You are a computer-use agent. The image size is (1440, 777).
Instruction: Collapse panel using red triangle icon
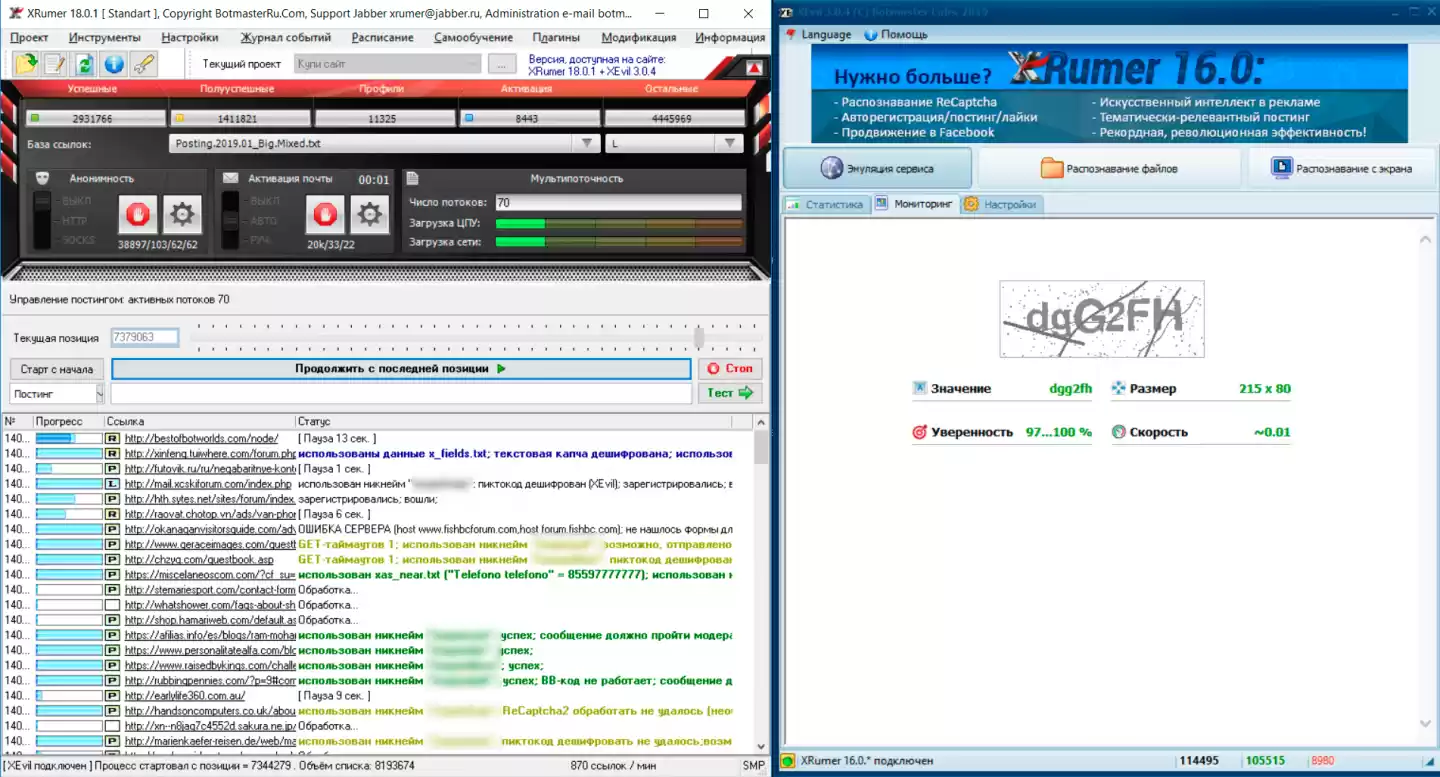754,68
